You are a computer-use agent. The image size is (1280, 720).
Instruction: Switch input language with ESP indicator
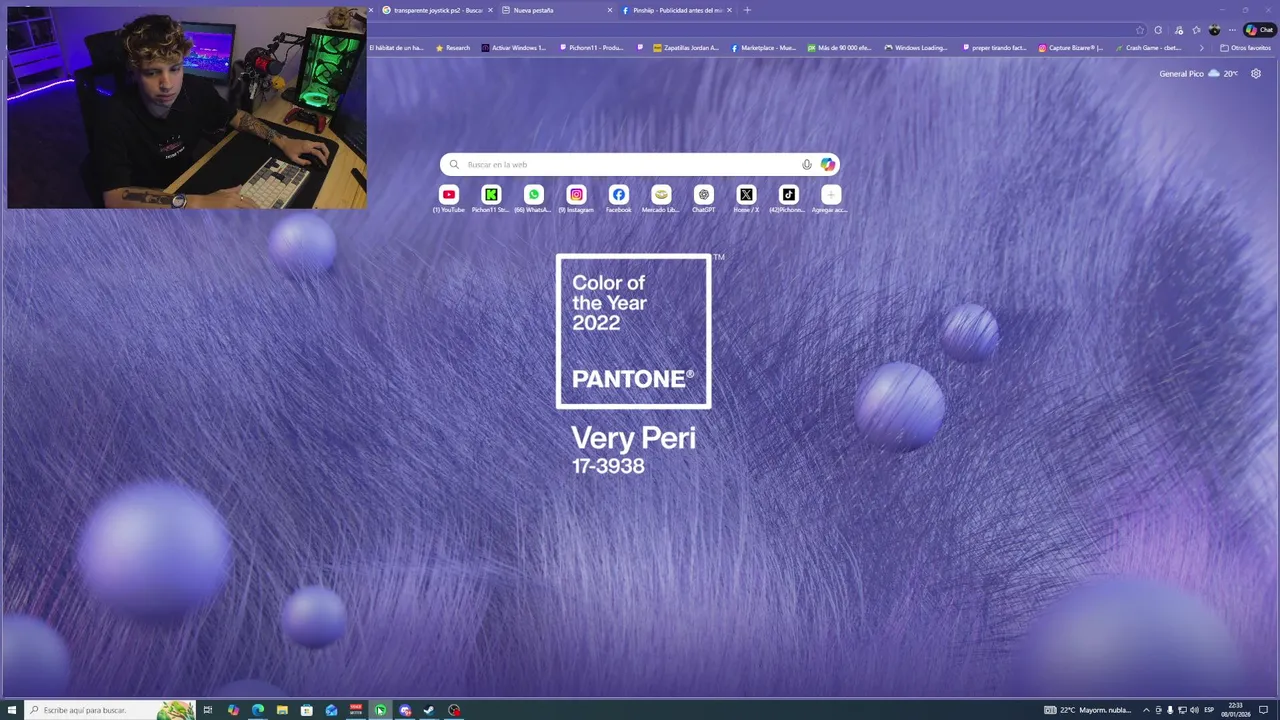pyautogui.click(x=1209, y=710)
